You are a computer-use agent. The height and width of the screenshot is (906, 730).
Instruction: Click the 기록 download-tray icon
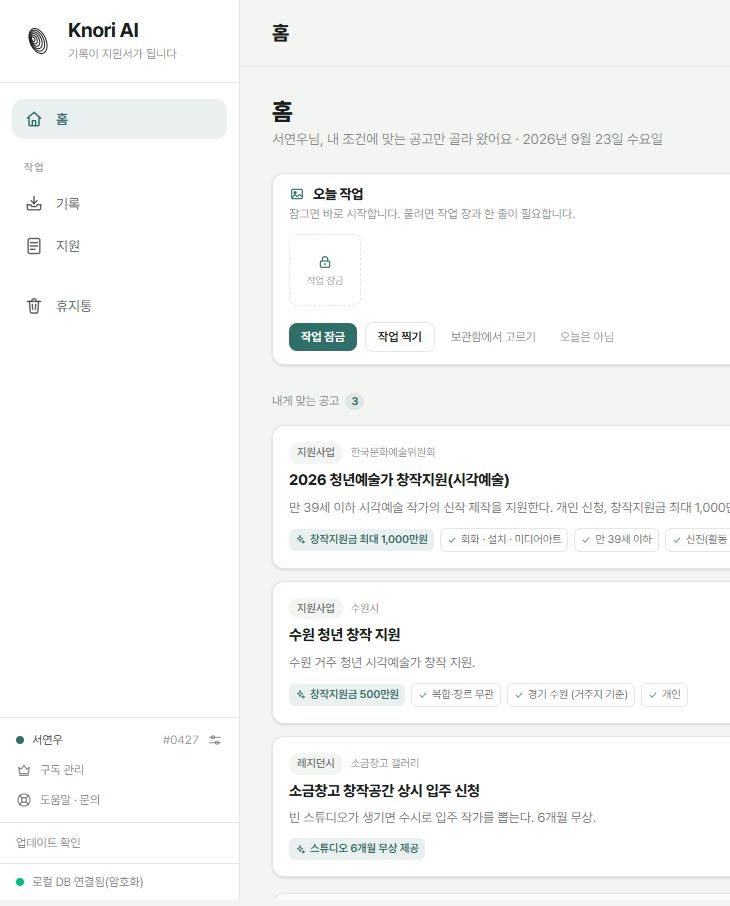point(34,203)
